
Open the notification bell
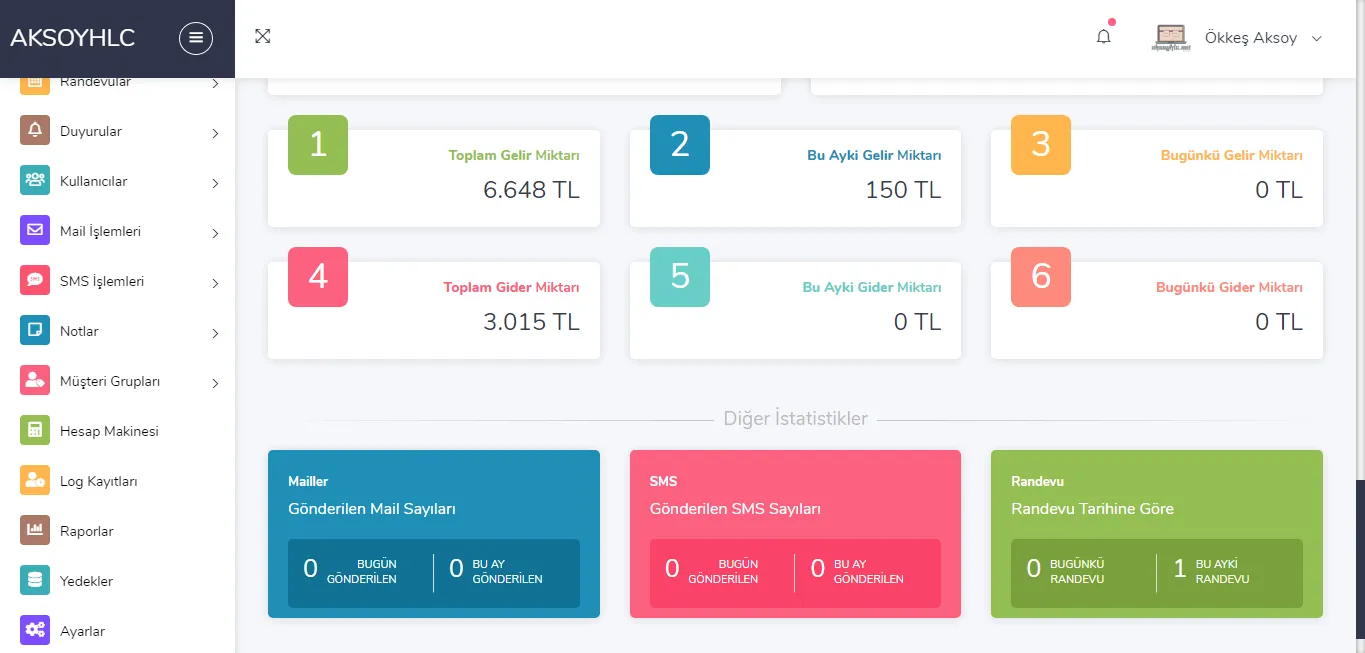pos(1104,37)
